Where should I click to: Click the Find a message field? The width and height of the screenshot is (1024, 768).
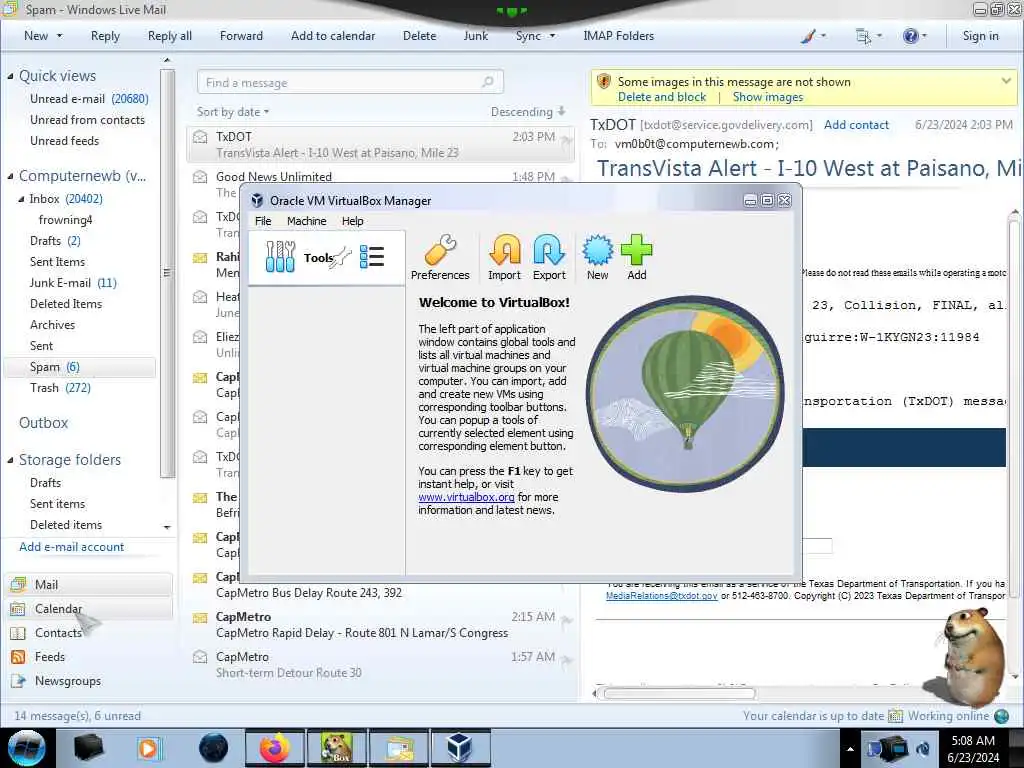[350, 82]
